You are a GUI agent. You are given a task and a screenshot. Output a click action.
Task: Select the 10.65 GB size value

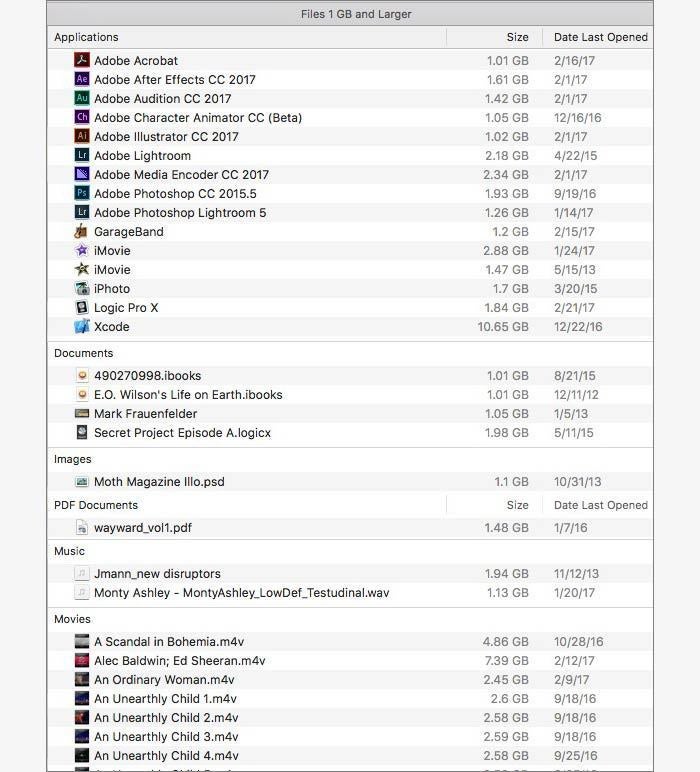click(x=503, y=326)
